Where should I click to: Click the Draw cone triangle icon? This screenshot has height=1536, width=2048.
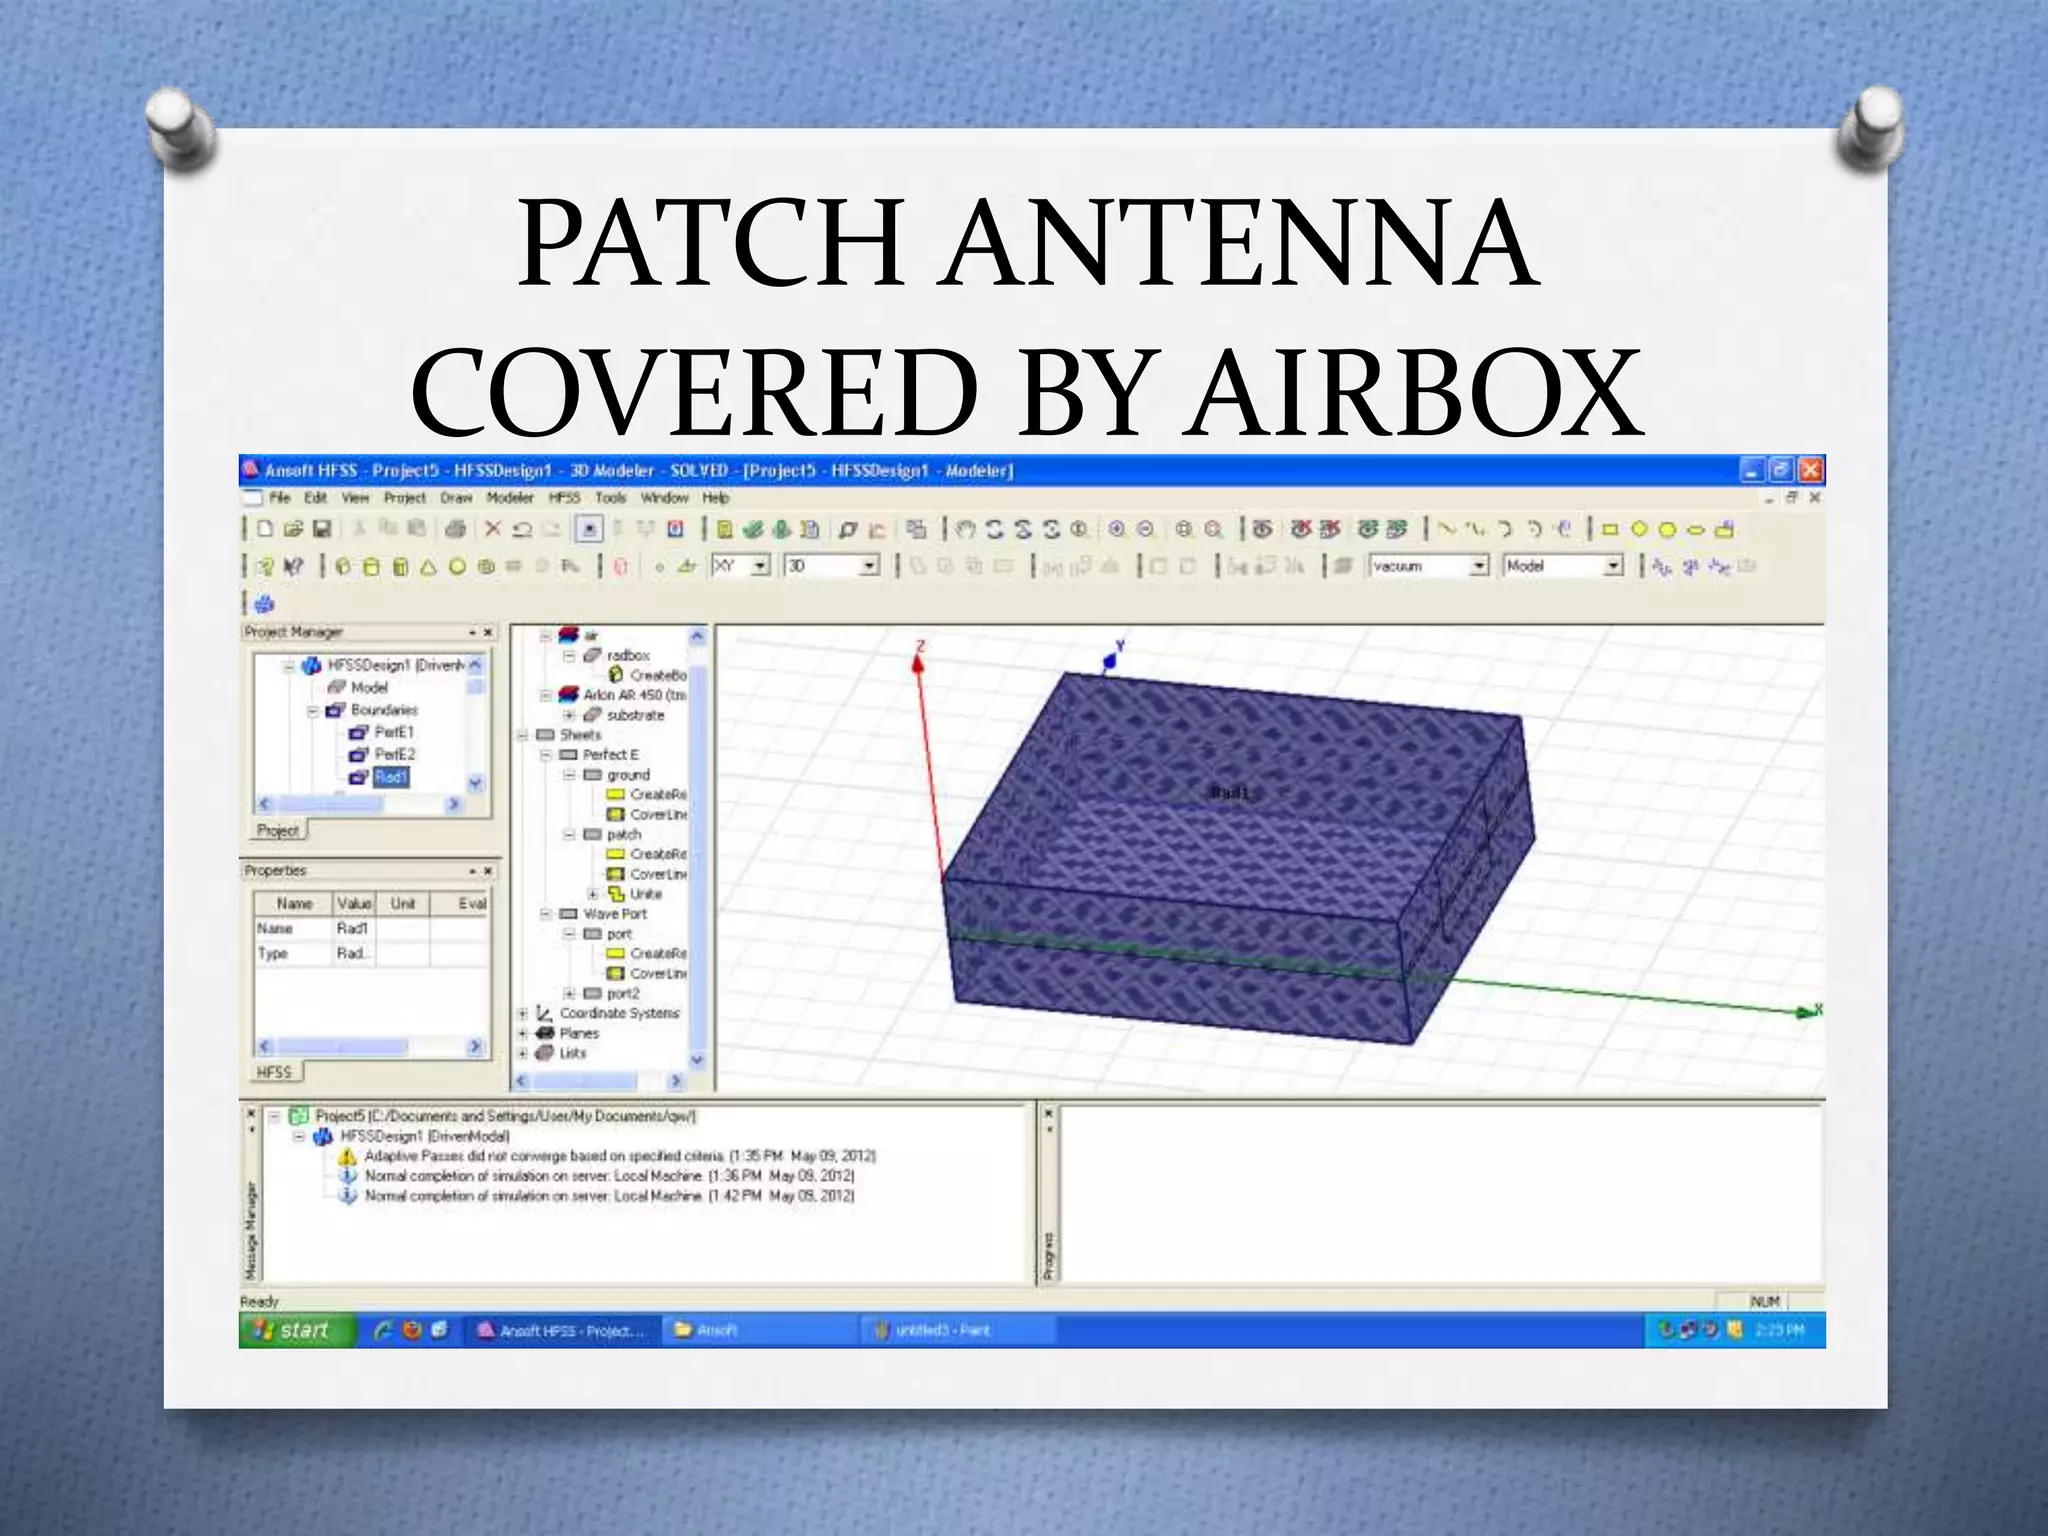(x=428, y=567)
